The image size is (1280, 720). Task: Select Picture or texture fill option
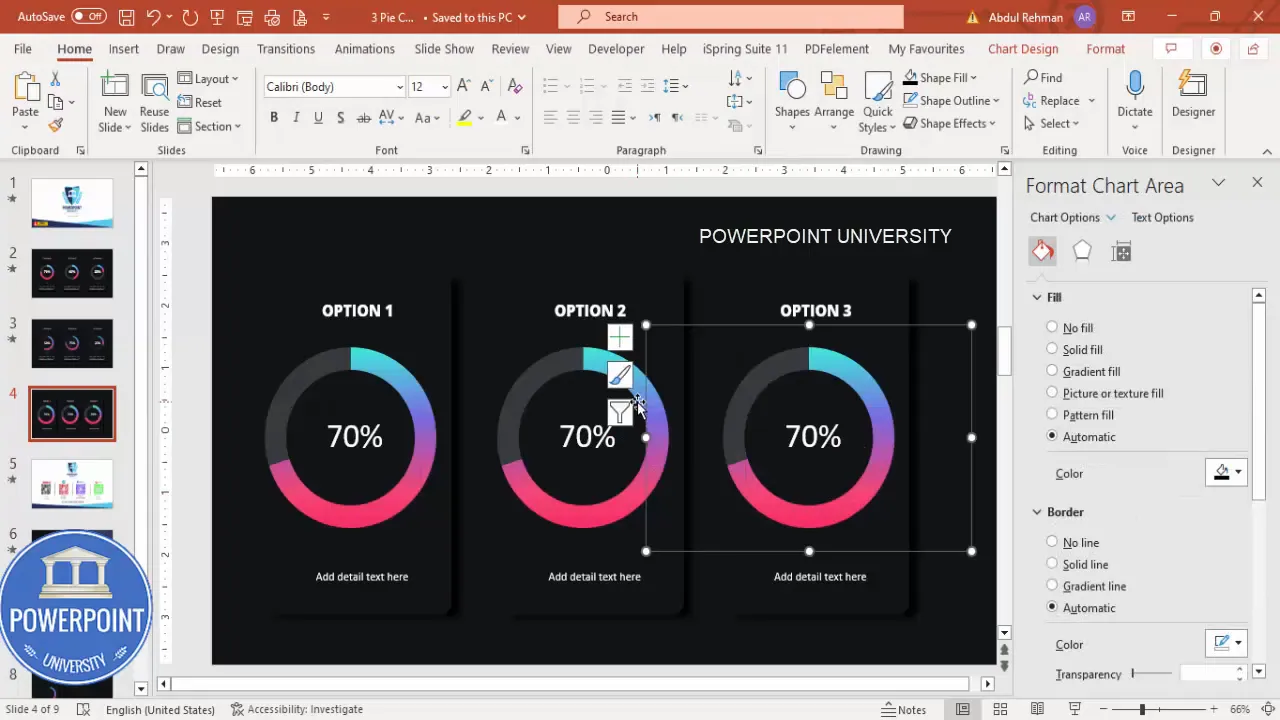(1052, 393)
